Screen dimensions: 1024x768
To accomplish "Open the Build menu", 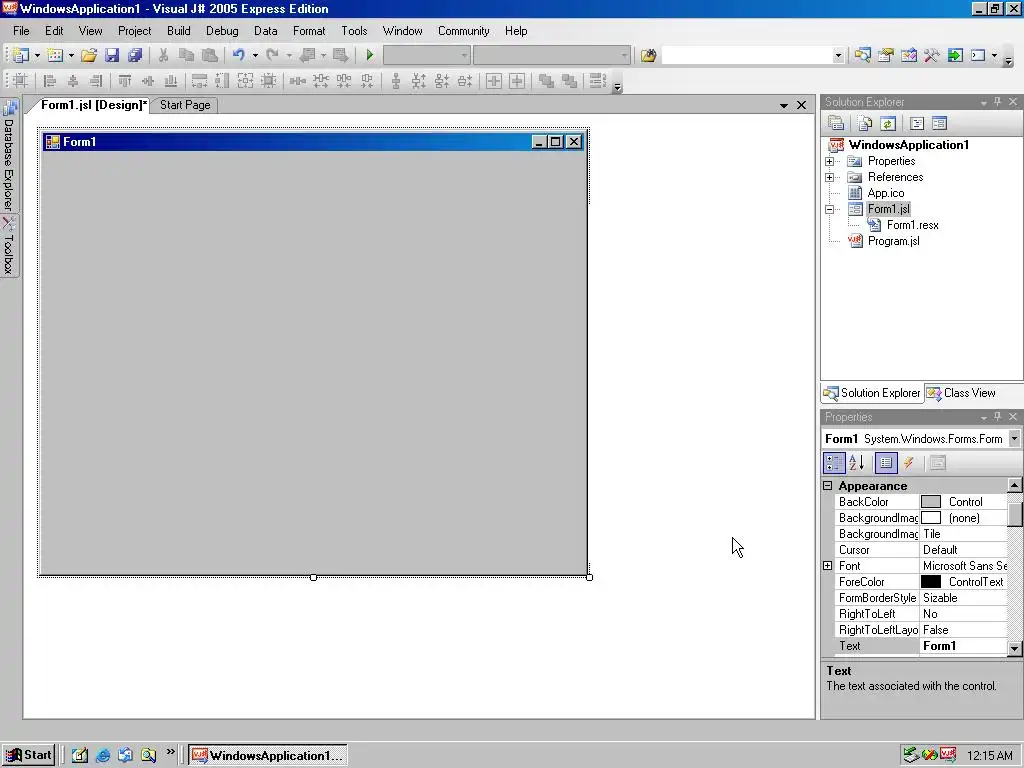I will pos(178,31).
